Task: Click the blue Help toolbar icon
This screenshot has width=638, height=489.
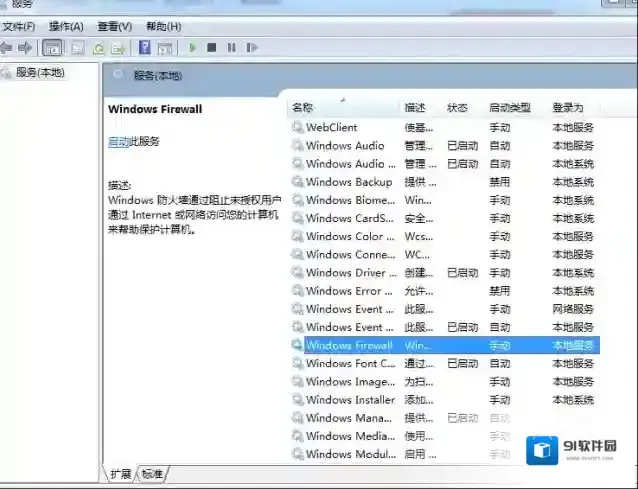Action: (145, 47)
